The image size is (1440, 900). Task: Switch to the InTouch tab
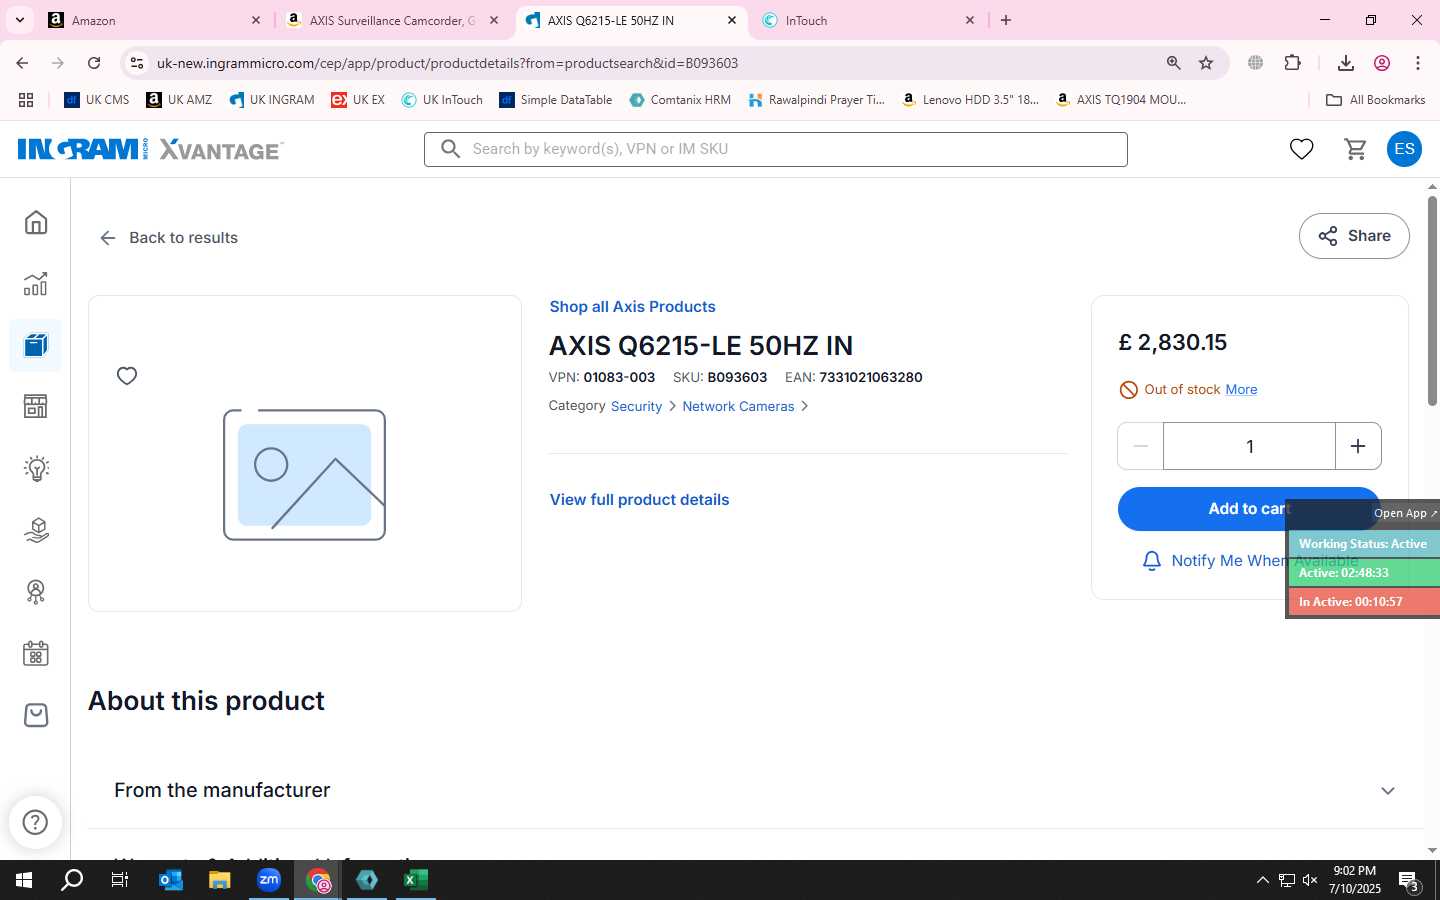point(868,20)
